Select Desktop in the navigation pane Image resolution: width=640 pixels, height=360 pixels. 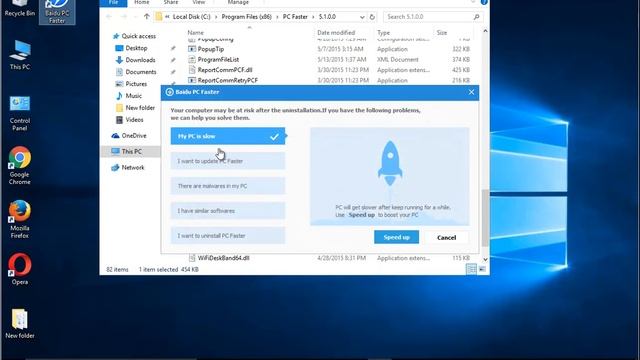[136, 48]
